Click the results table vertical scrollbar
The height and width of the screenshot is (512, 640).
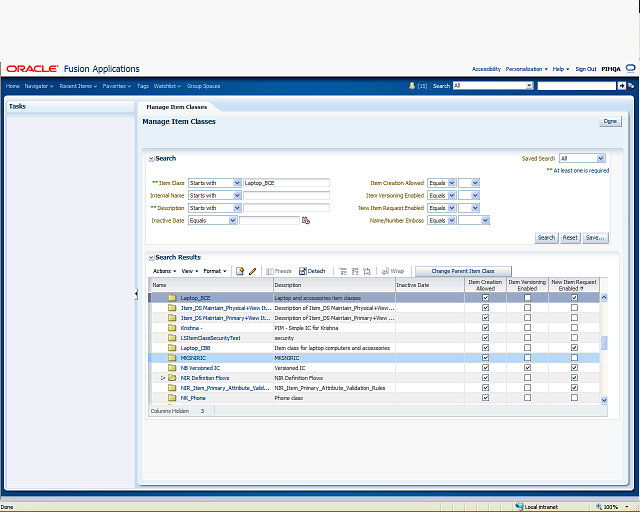click(x=603, y=345)
